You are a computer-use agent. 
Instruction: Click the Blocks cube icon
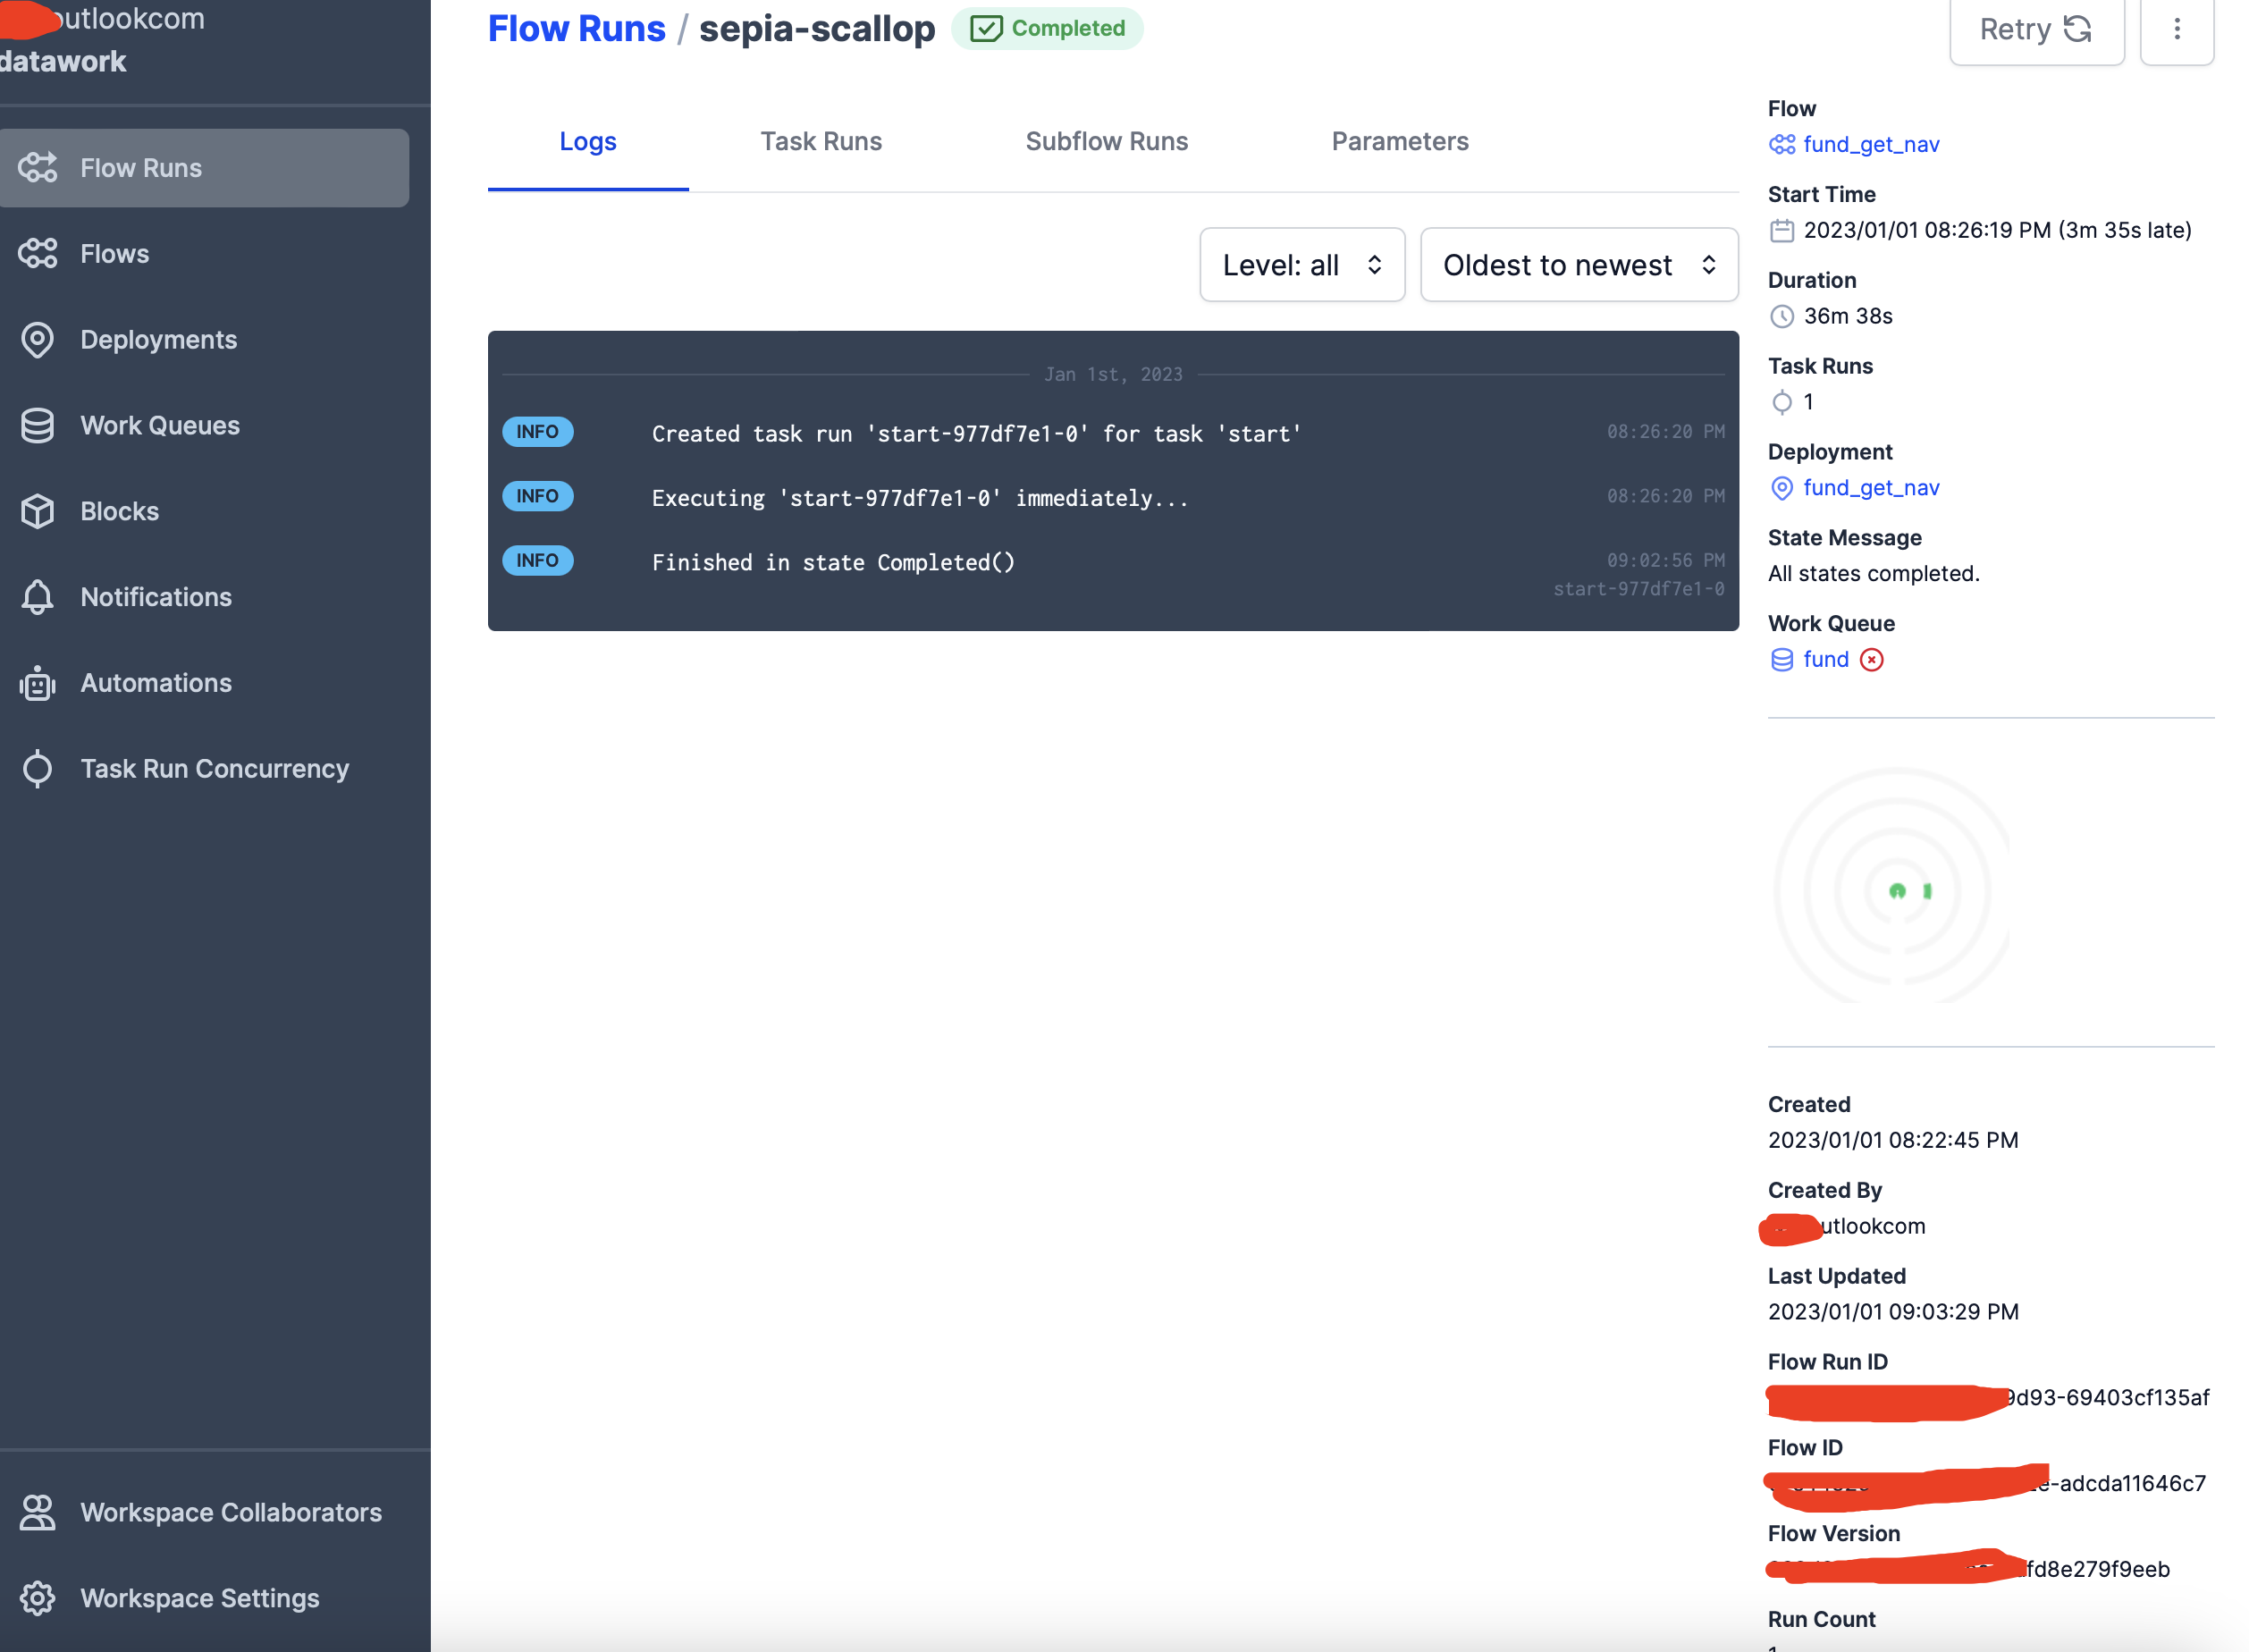pyautogui.click(x=38, y=512)
